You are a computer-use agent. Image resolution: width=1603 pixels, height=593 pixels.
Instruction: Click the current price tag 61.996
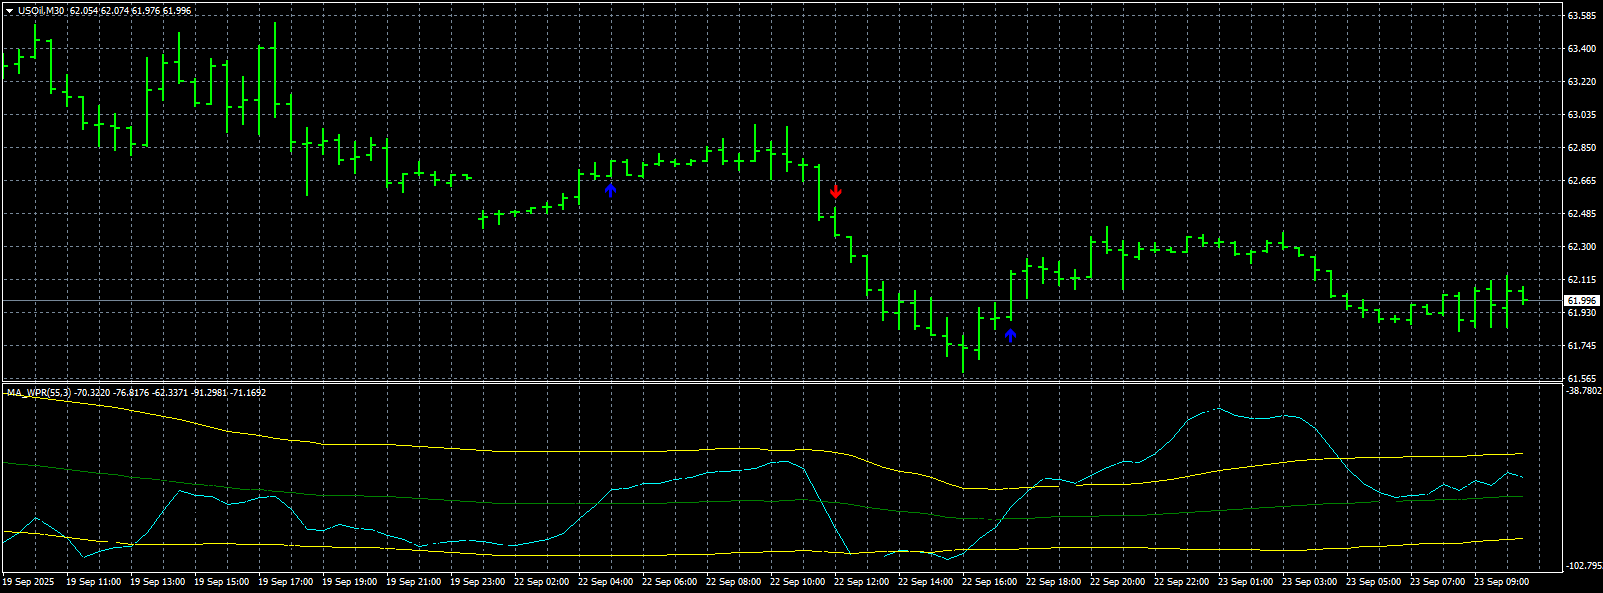[x=1582, y=300]
